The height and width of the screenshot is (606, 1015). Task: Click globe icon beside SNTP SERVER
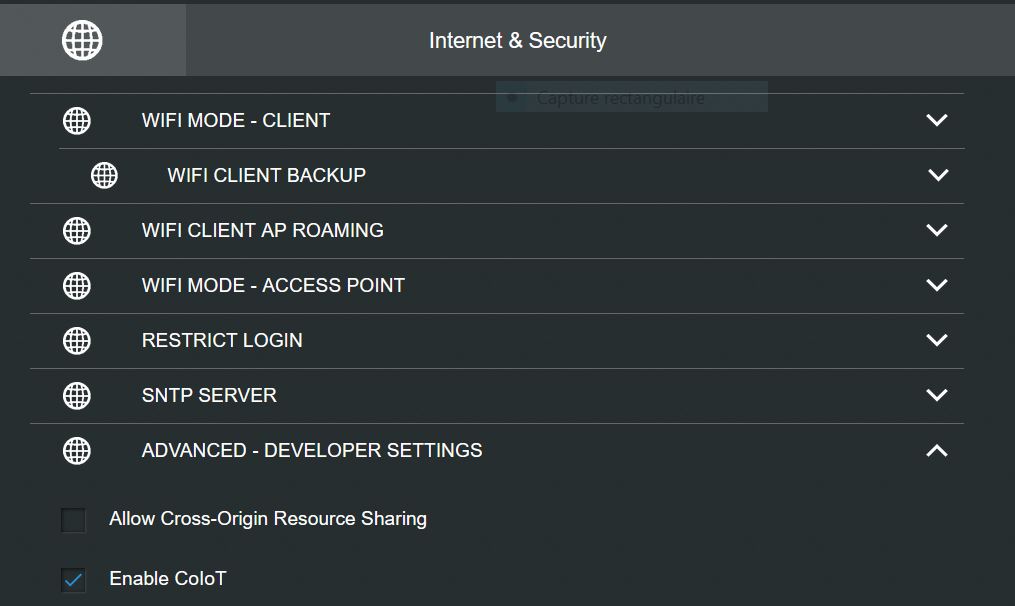click(x=77, y=396)
